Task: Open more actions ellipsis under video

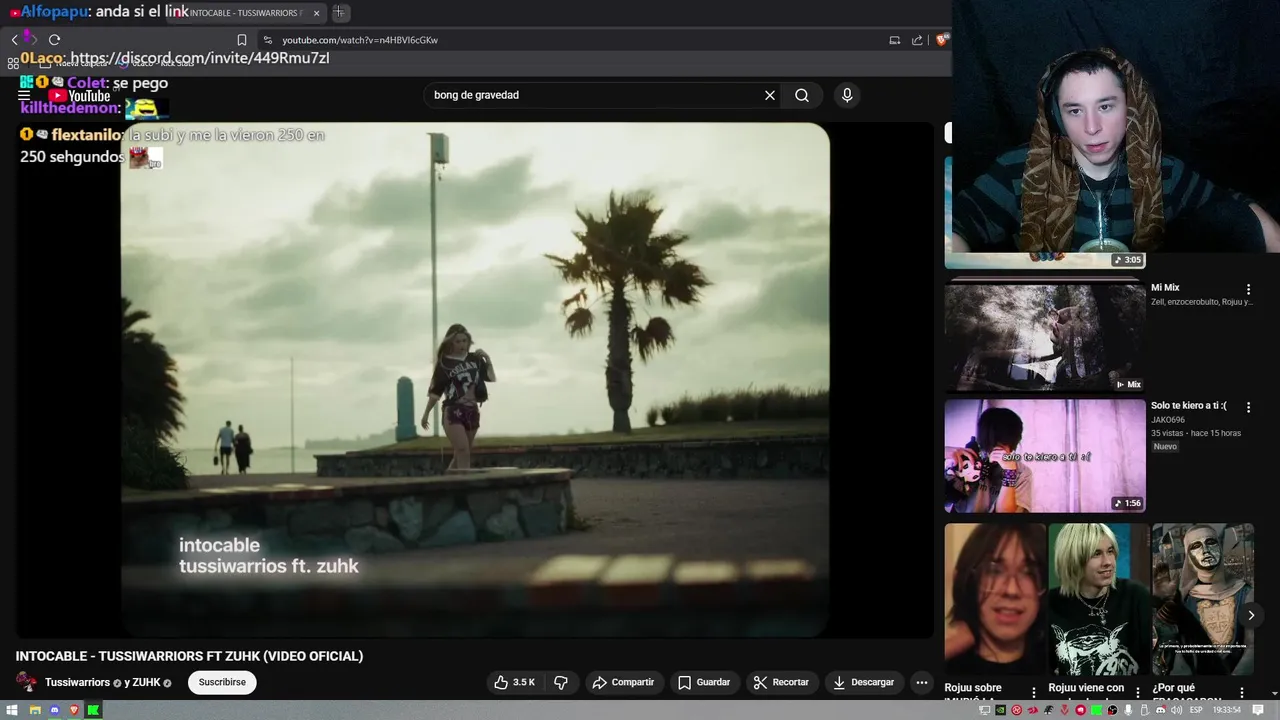Action: pos(922,682)
